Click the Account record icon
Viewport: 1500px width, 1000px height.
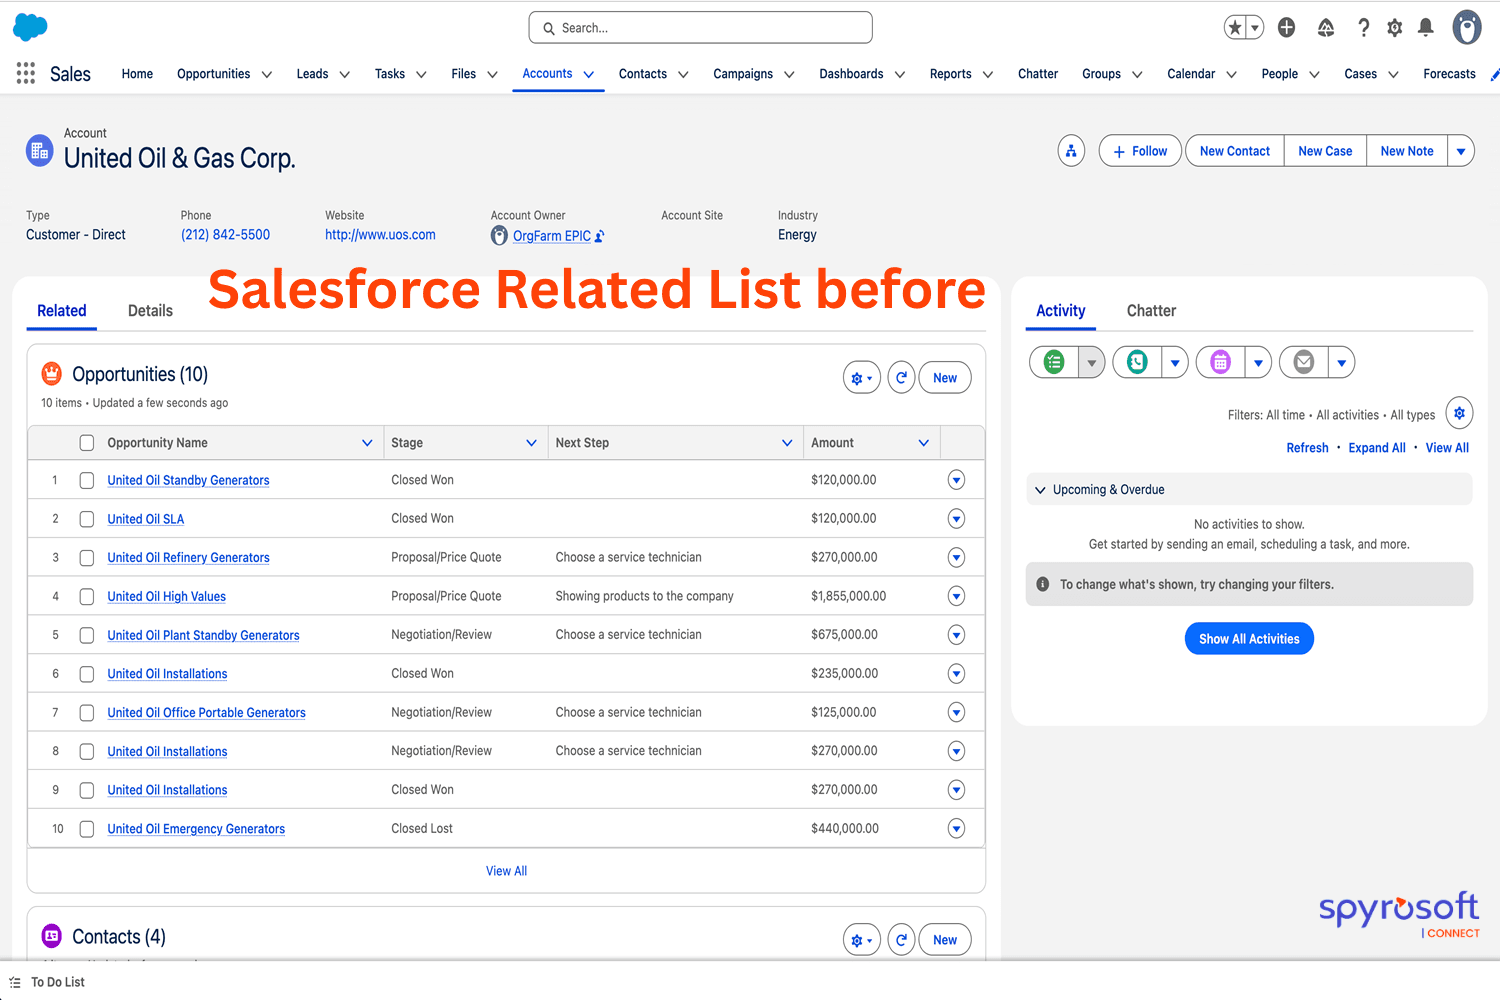pos(39,151)
